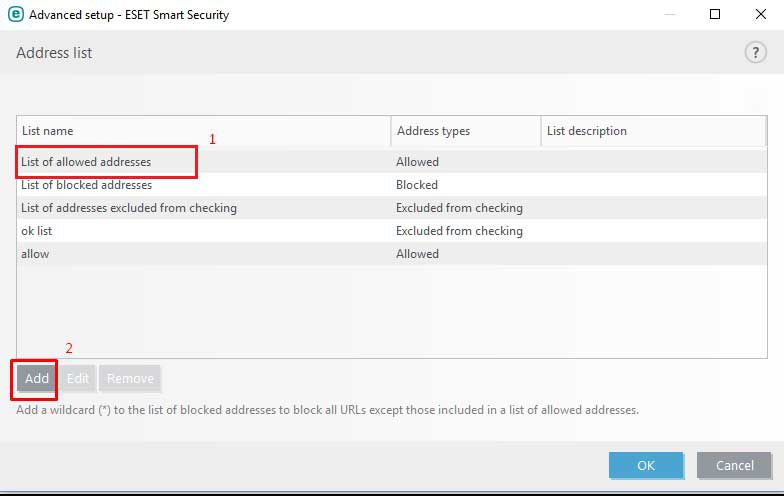Viewport: 784px width, 496px height.
Task: Close the Advanced setup window
Action: tap(761, 14)
